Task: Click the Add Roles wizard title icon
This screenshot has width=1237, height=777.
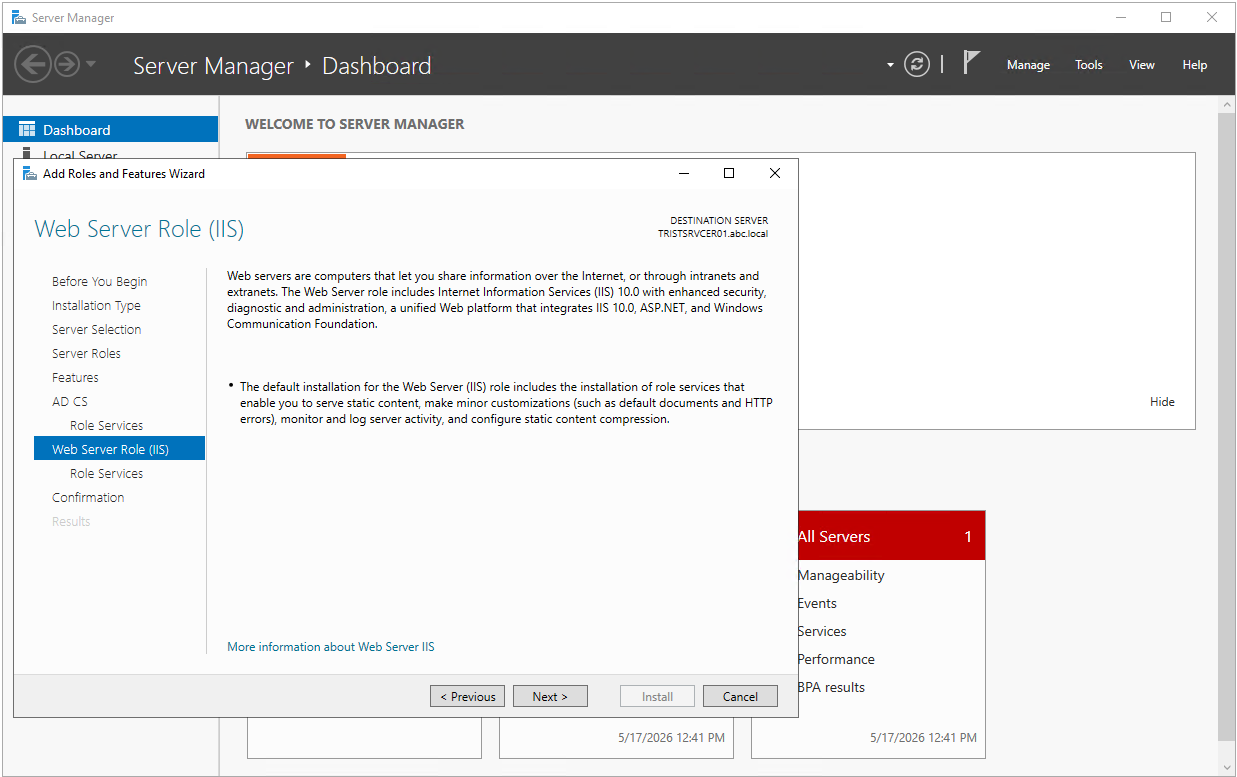Action: [x=30, y=173]
